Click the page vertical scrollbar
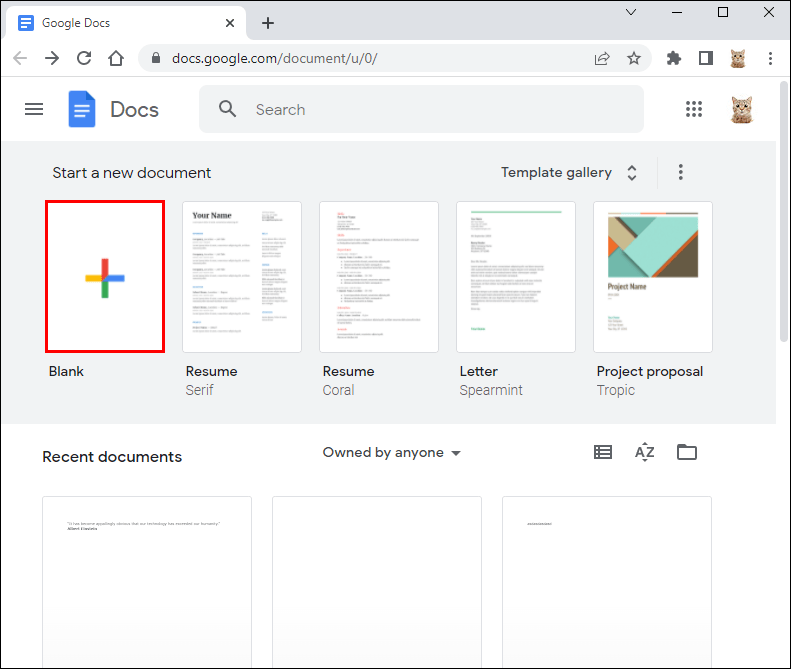 [783, 212]
